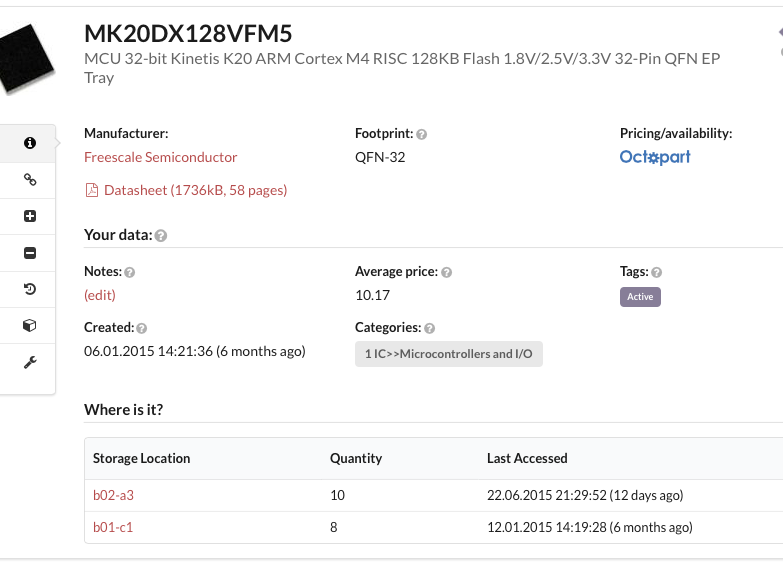Click the help icon beside Categories

point(430,328)
